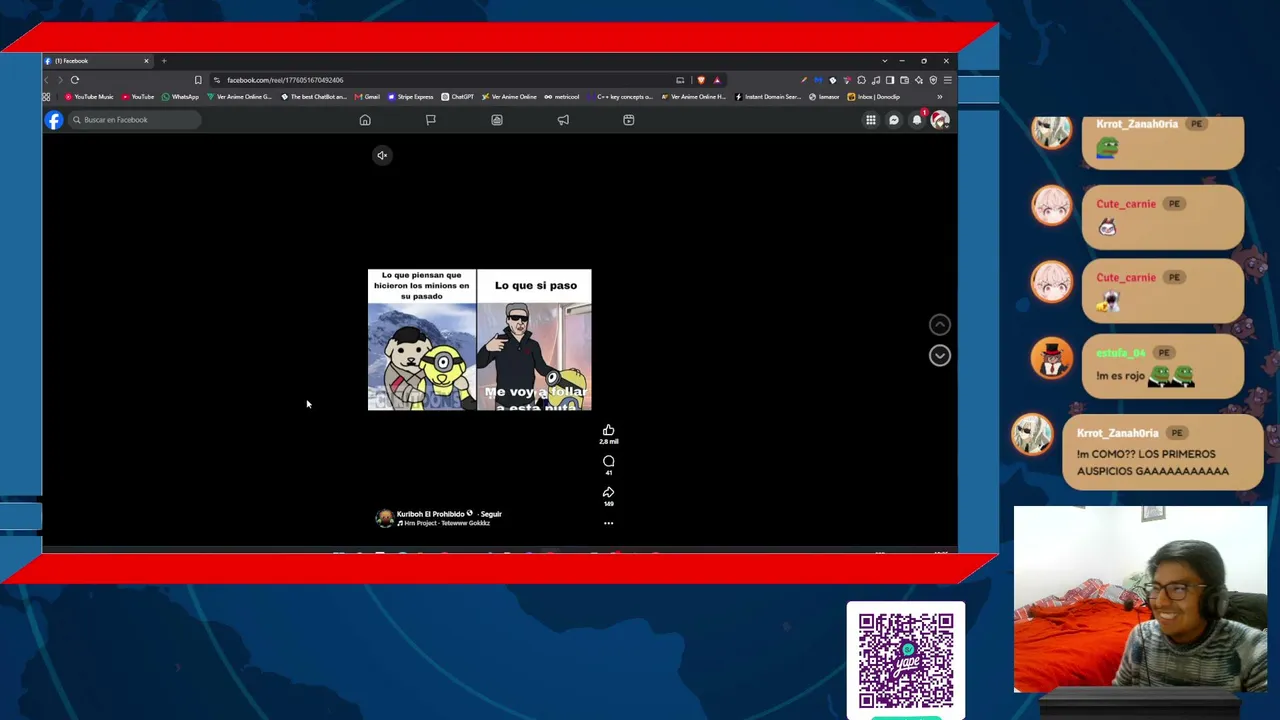
Task: Open the Gmail bookmark
Action: pyautogui.click(x=367, y=97)
